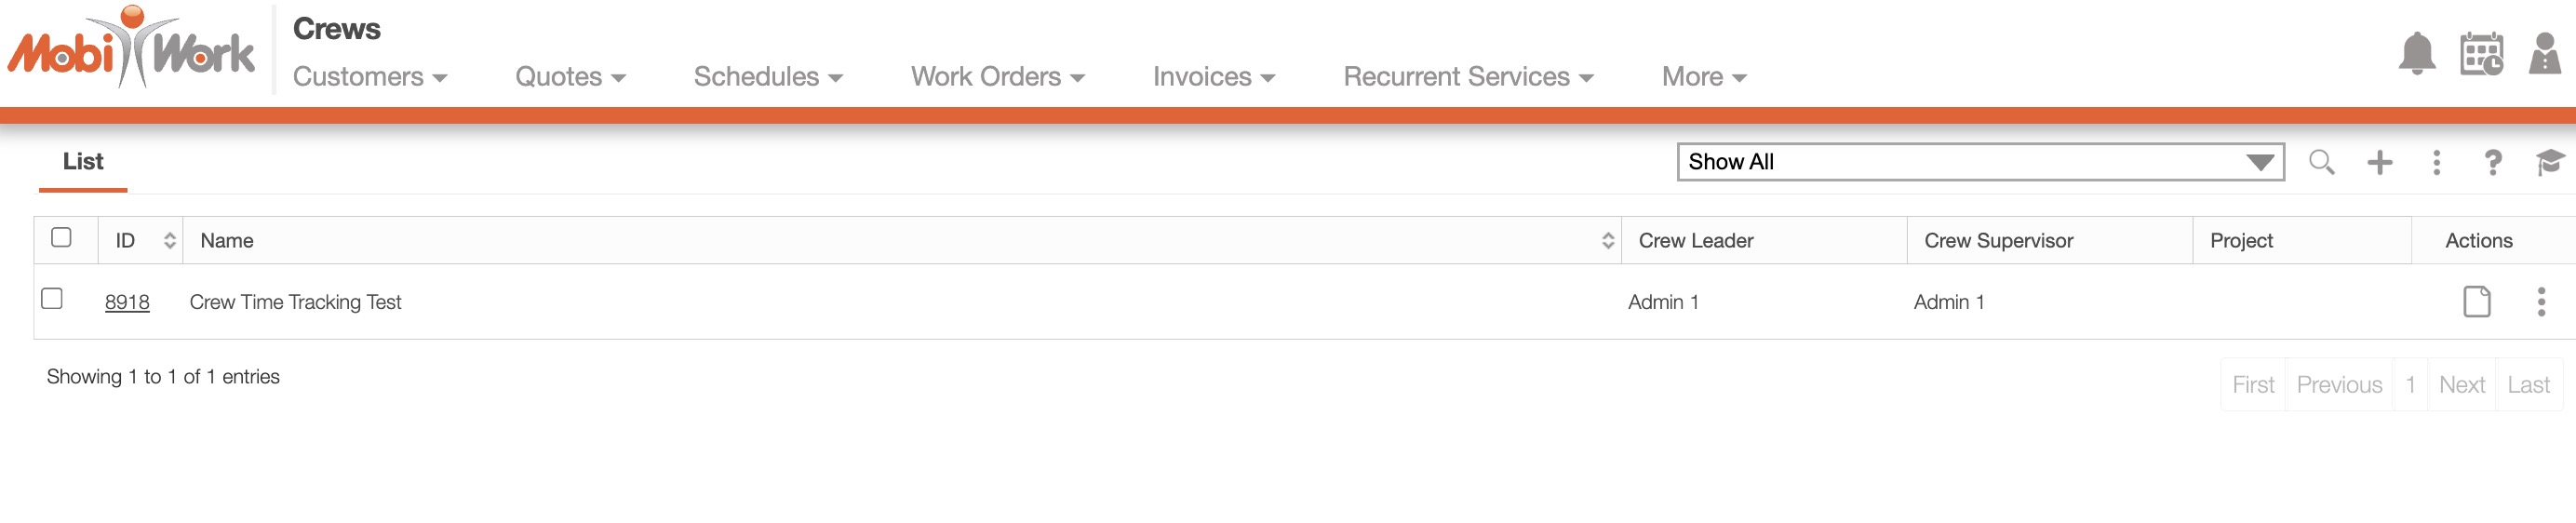The width and height of the screenshot is (2576, 523).
Task: Open the user profile icon
Action: [2544, 54]
